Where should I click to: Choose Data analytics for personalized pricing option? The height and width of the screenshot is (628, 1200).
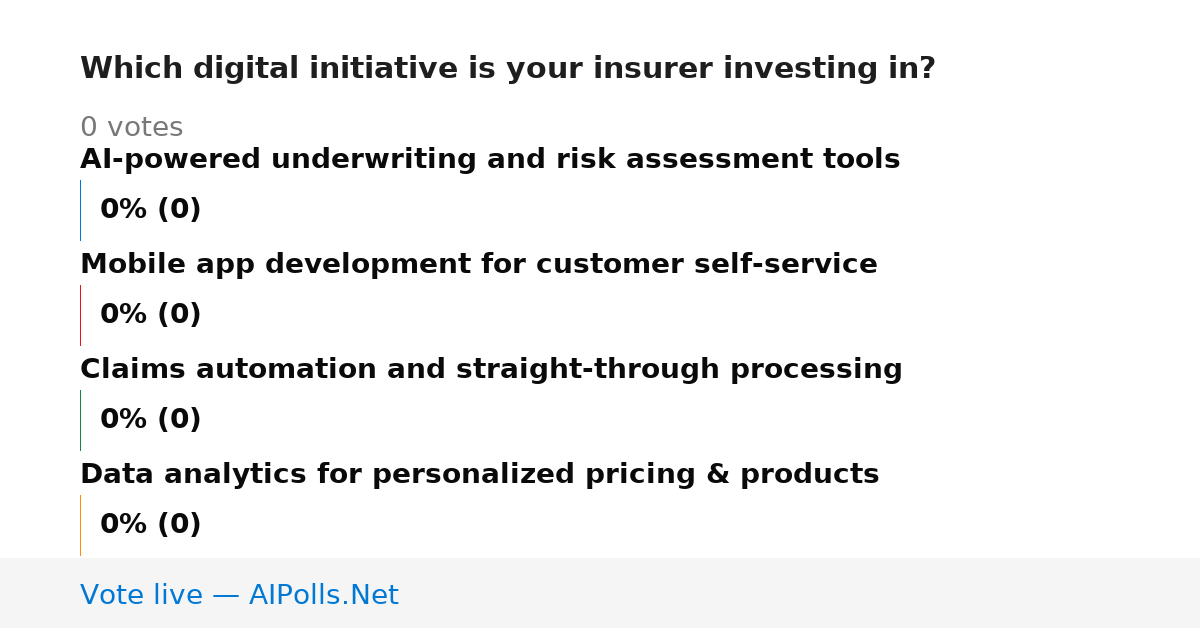pos(480,475)
